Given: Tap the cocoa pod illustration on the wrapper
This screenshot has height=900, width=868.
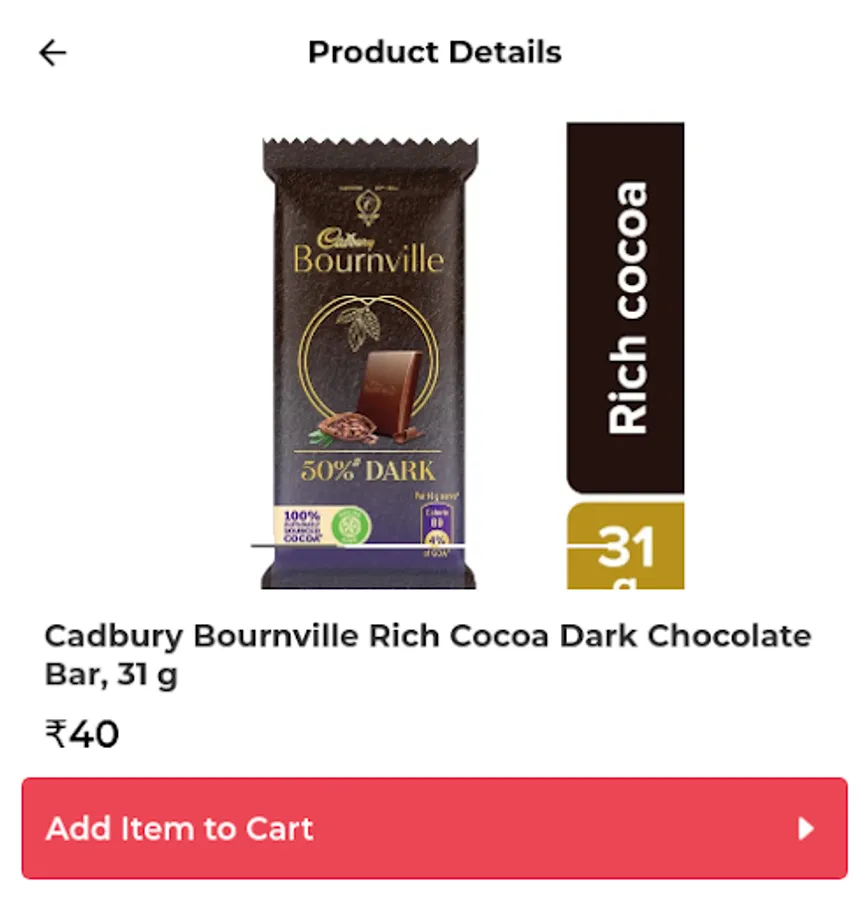Looking at the screenshot, I should click(x=343, y=430).
